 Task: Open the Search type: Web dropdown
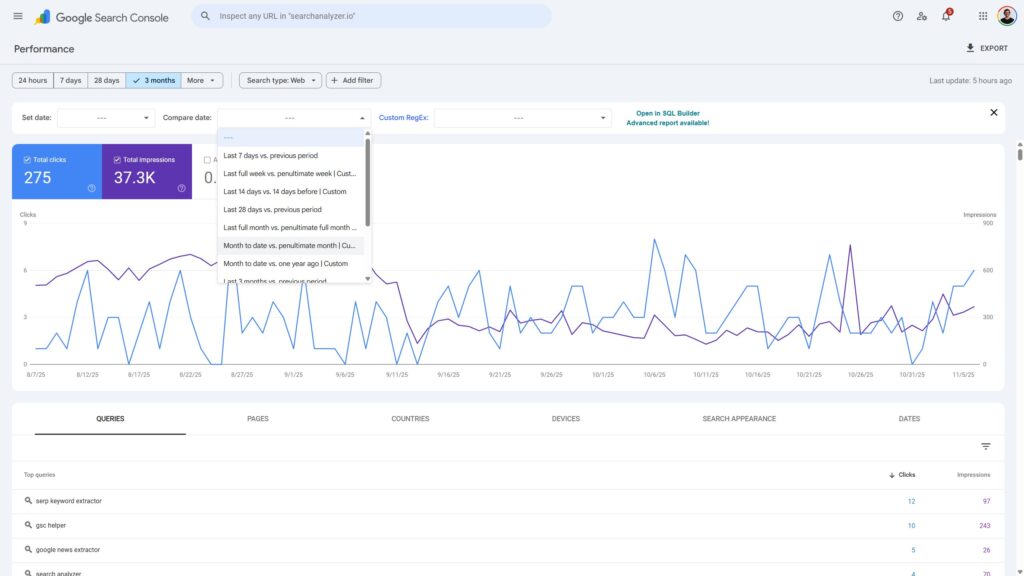(x=280, y=80)
